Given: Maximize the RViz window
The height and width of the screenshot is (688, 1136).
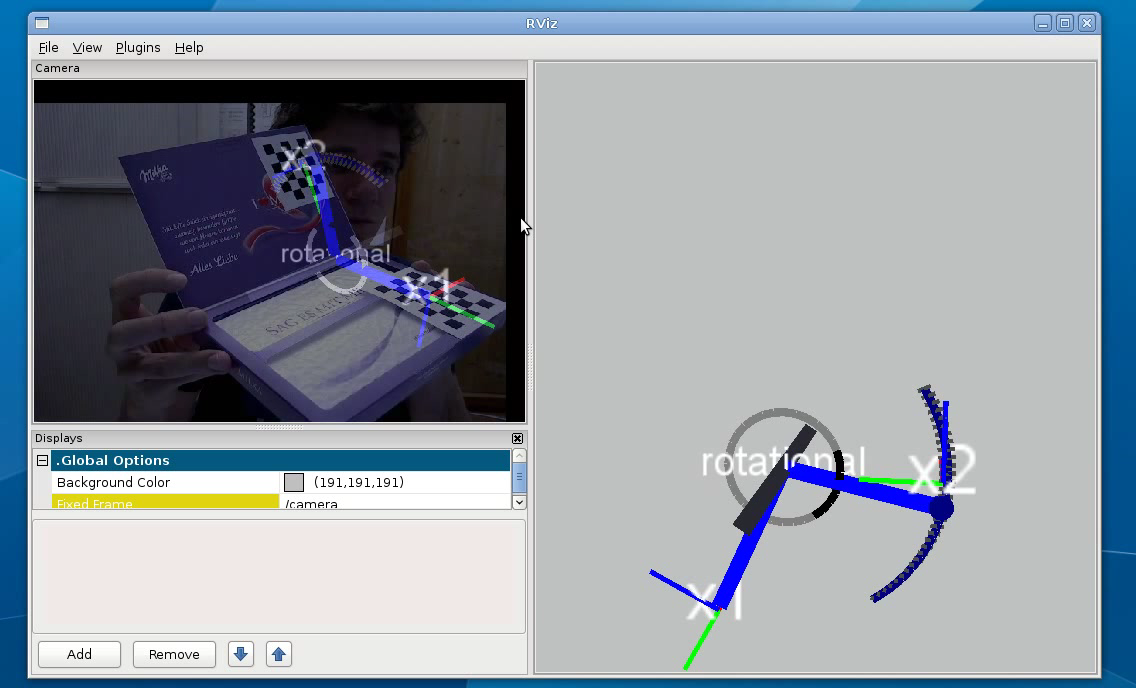Looking at the screenshot, I should [1065, 23].
